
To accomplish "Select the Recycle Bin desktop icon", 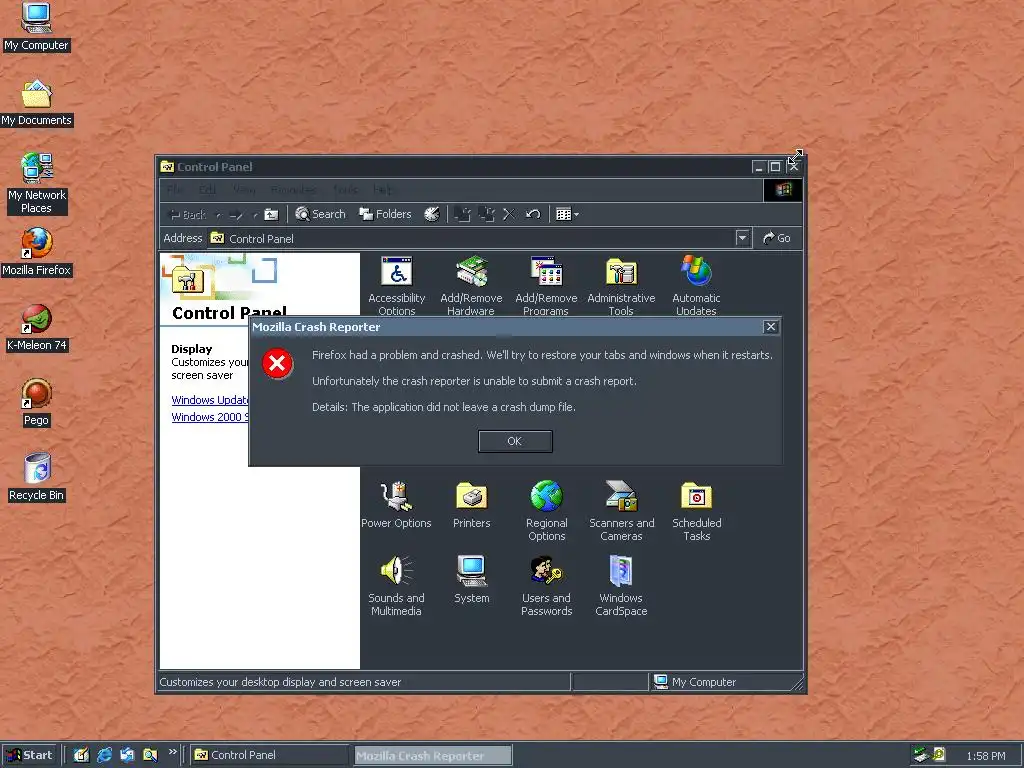I will [37, 477].
